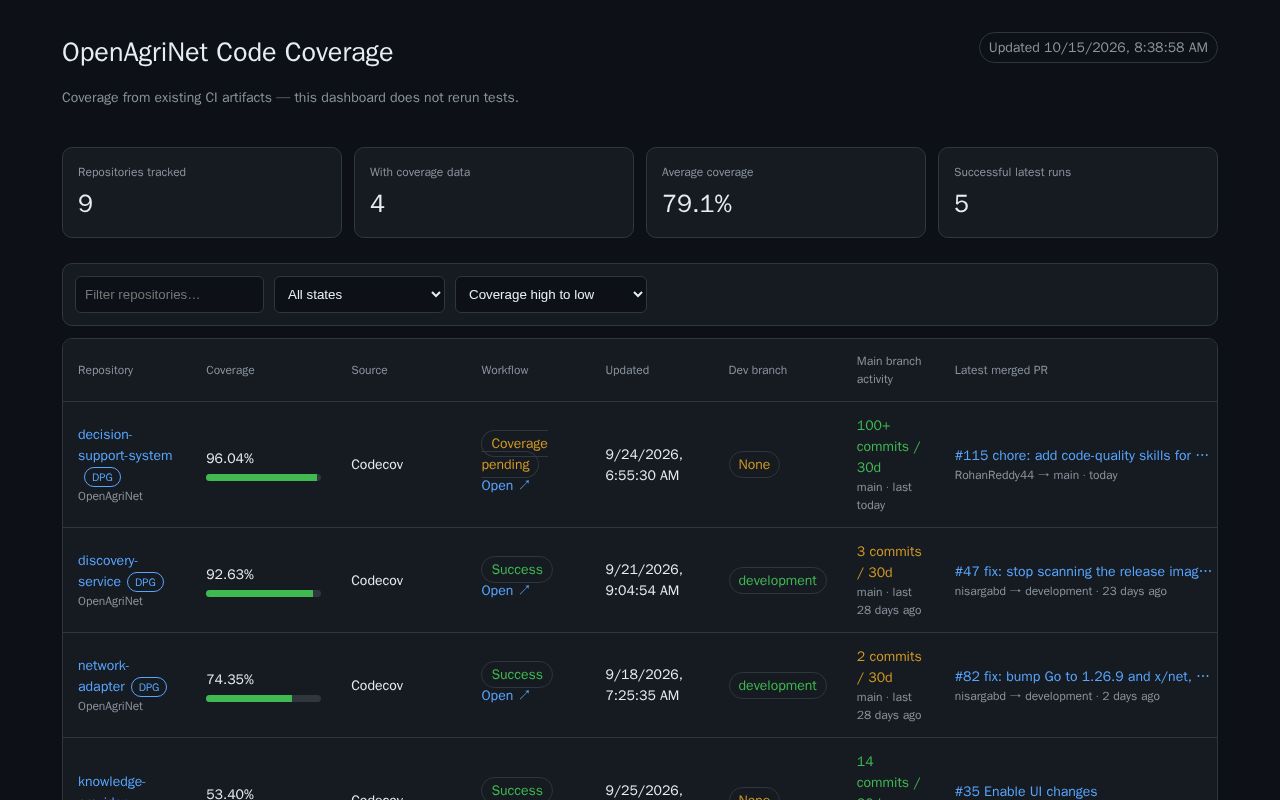Click the Source column header
The width and height of the screenshot is (1280, 800).
[369, 370]
